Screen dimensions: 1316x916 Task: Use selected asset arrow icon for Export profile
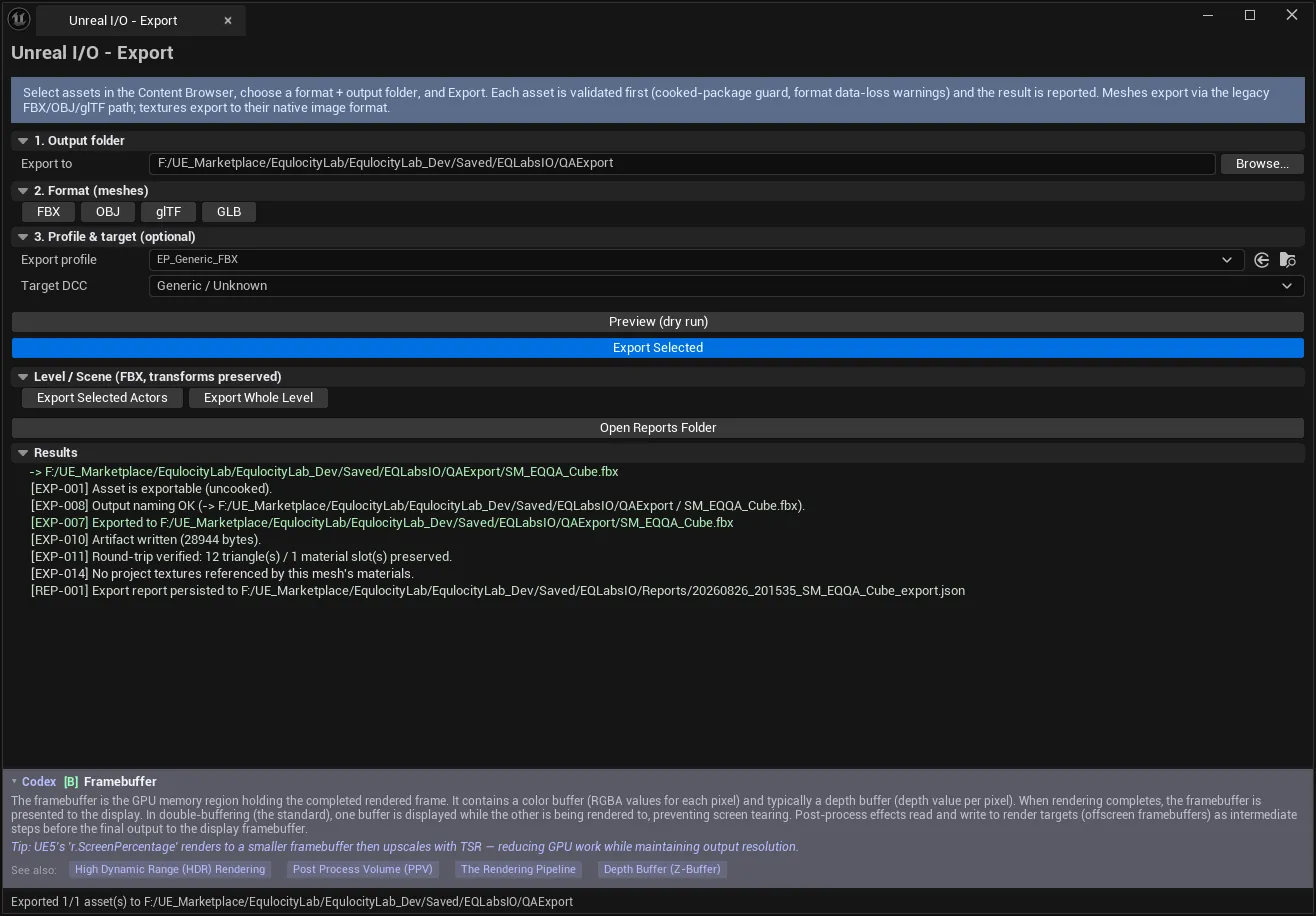coord(1262,260)
